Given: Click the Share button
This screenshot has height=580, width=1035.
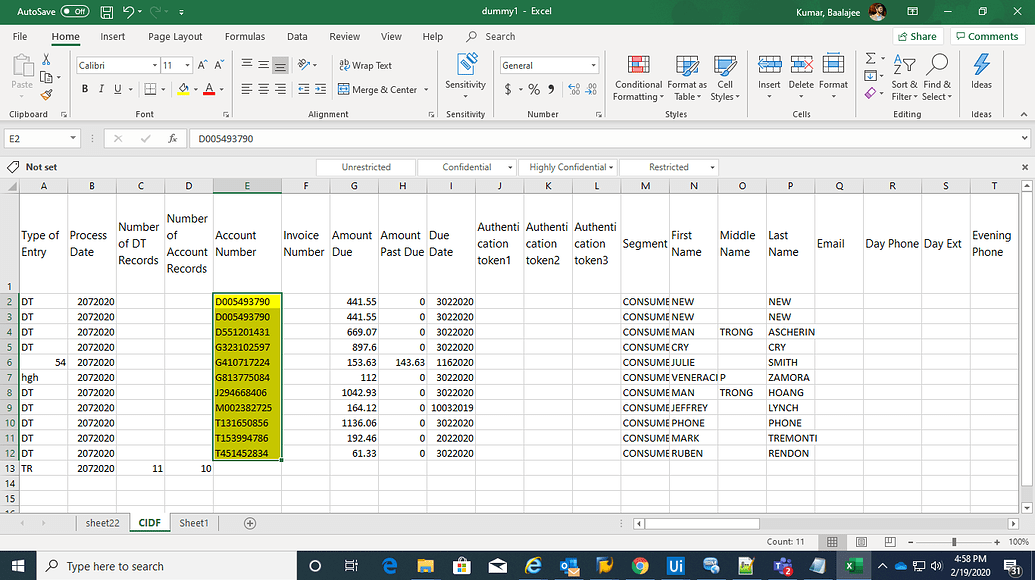Looking at the screenshot, I should [x=917, y=37].
